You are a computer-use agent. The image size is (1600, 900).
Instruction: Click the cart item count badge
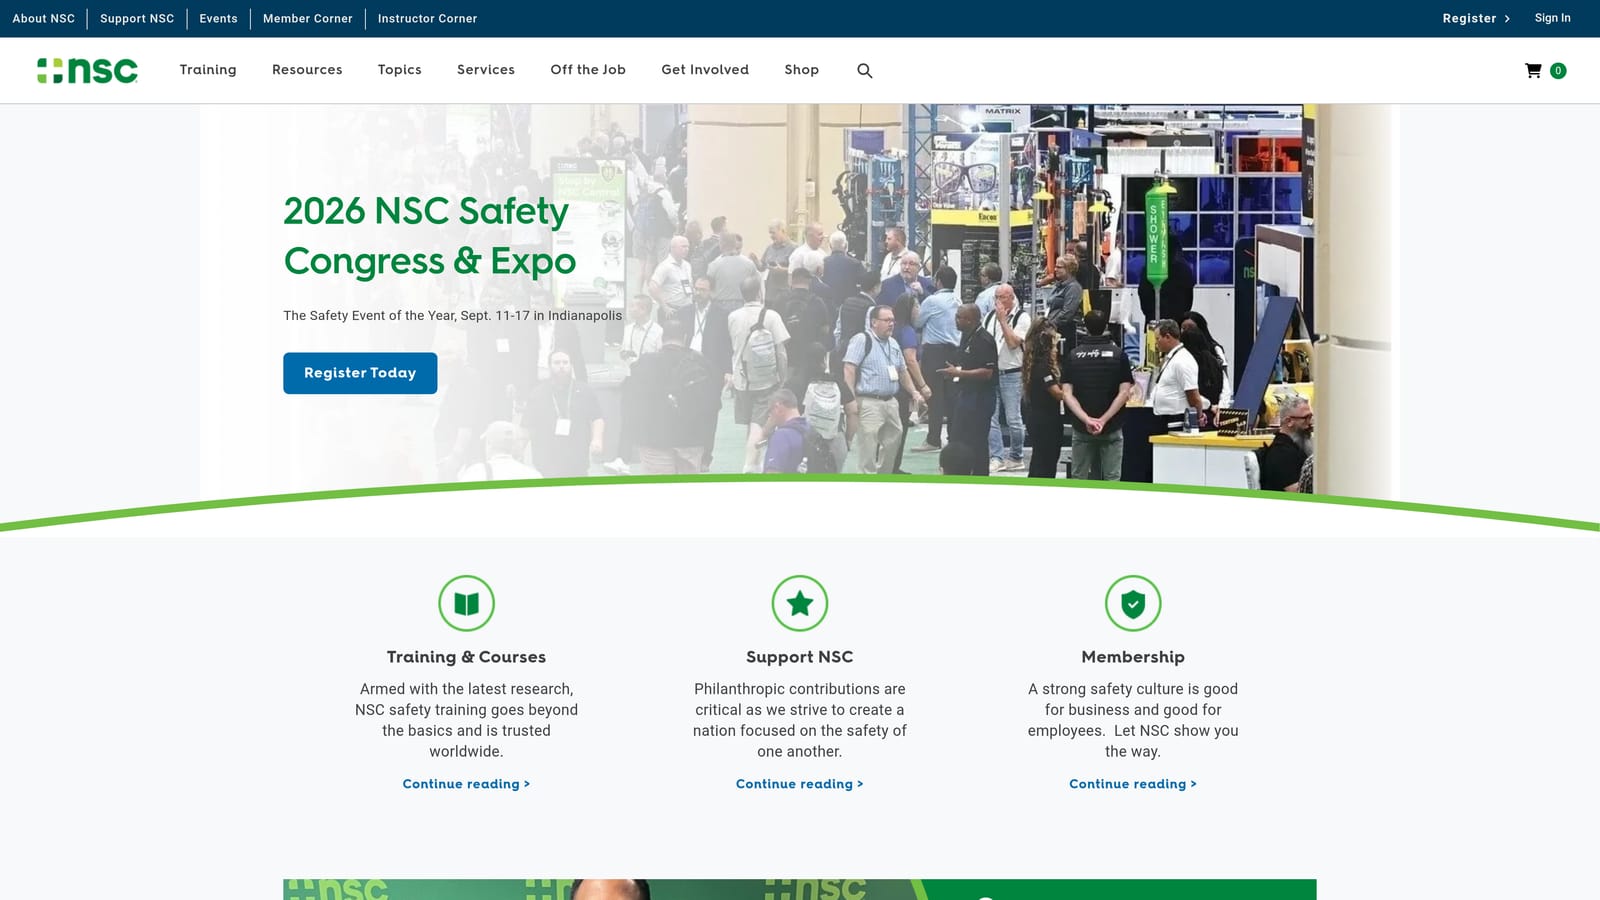[x=1558, y=70]
